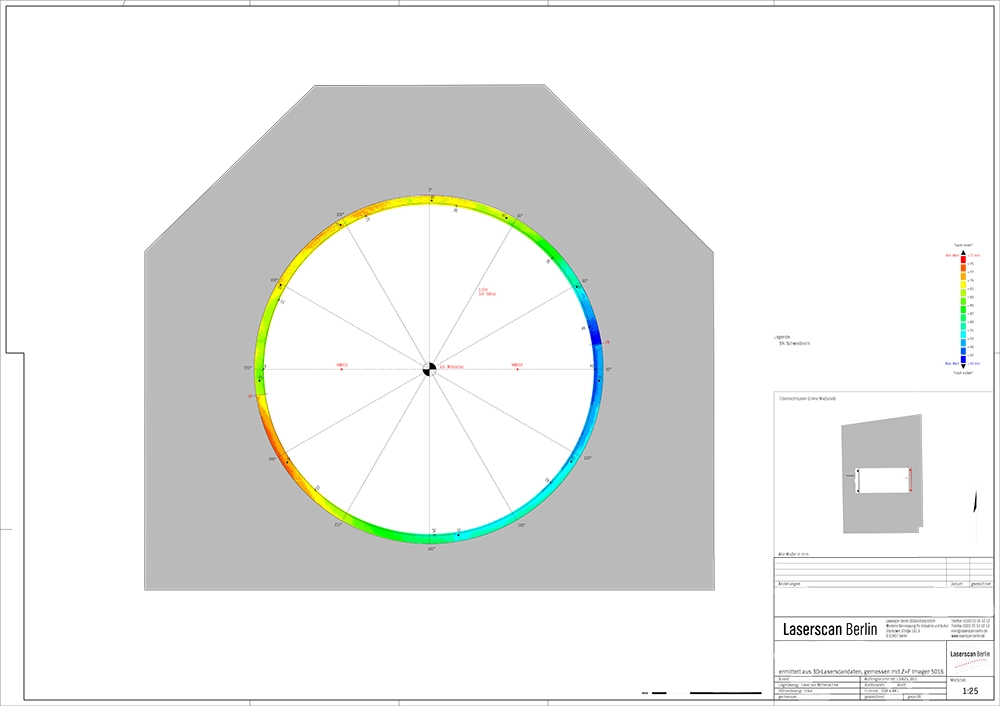Click the small Laserscan Berlin logo with red dots
Viewport: 1000px width, 706px height.
click(x=969, y=656)
